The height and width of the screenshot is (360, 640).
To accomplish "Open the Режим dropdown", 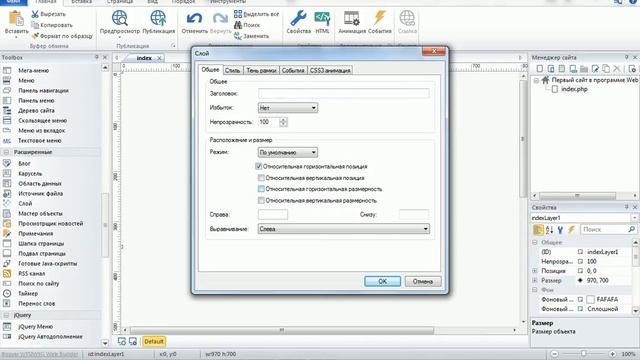I will (x=288, y=152).
